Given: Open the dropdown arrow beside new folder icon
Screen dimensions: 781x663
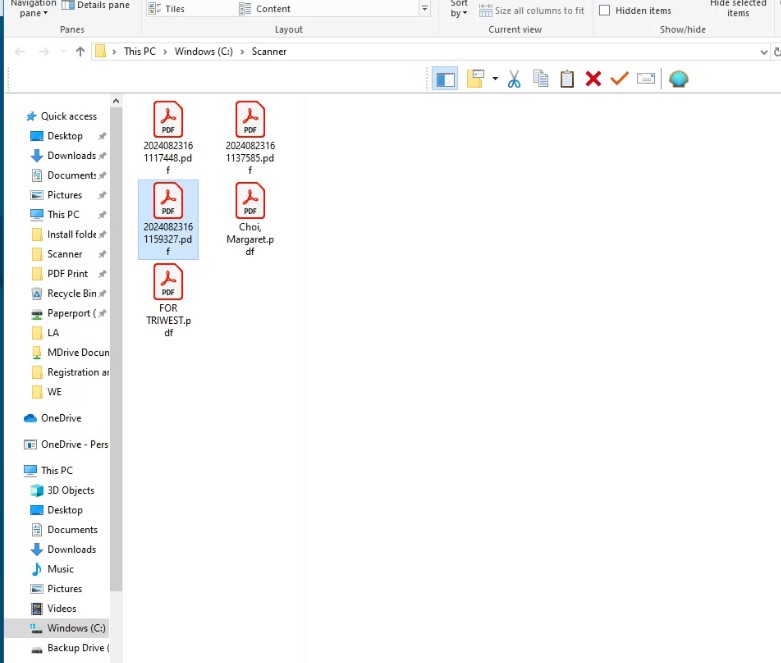Looking at the screenshot, I should tap(495, 79).
